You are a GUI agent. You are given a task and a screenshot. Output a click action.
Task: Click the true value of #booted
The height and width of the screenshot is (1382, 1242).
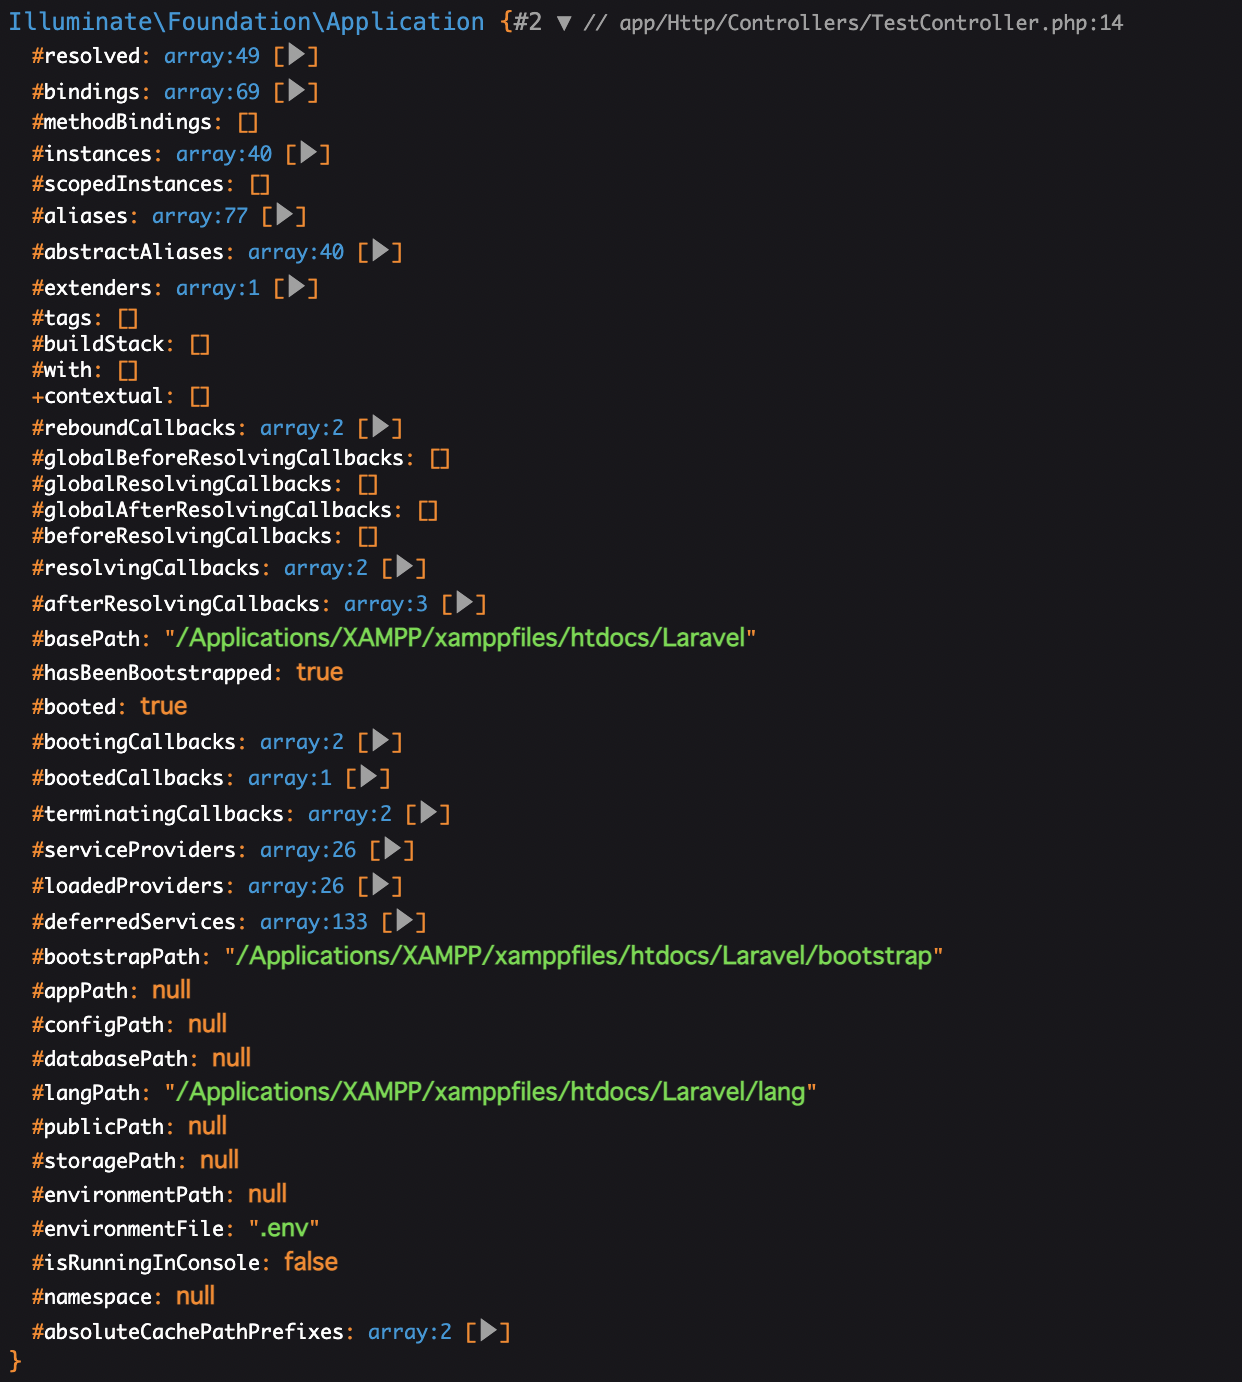tap(164, 706)
